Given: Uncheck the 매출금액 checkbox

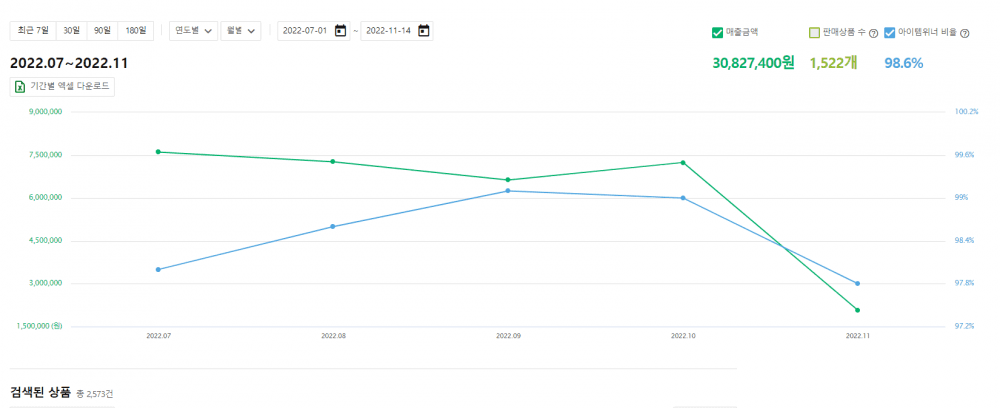Looking at the screenshot, I should click(717, 33).
